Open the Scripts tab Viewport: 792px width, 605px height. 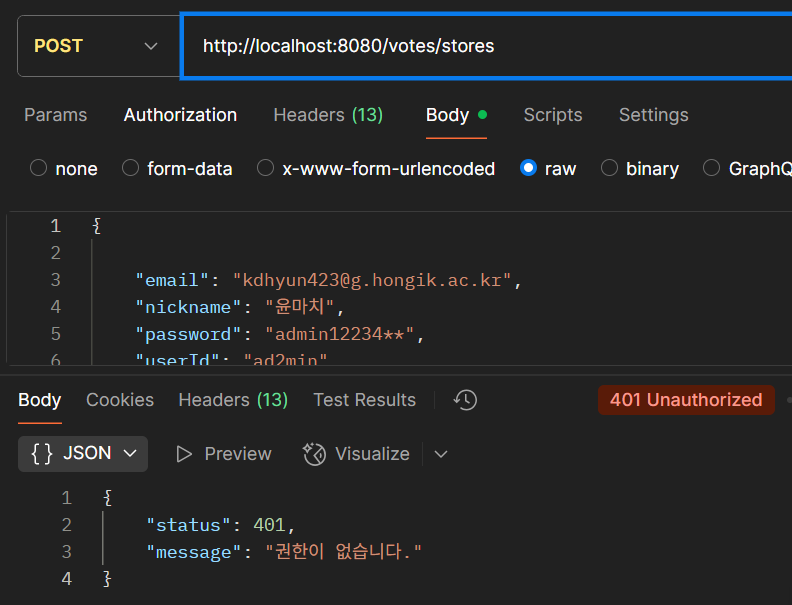coord(553,115)
